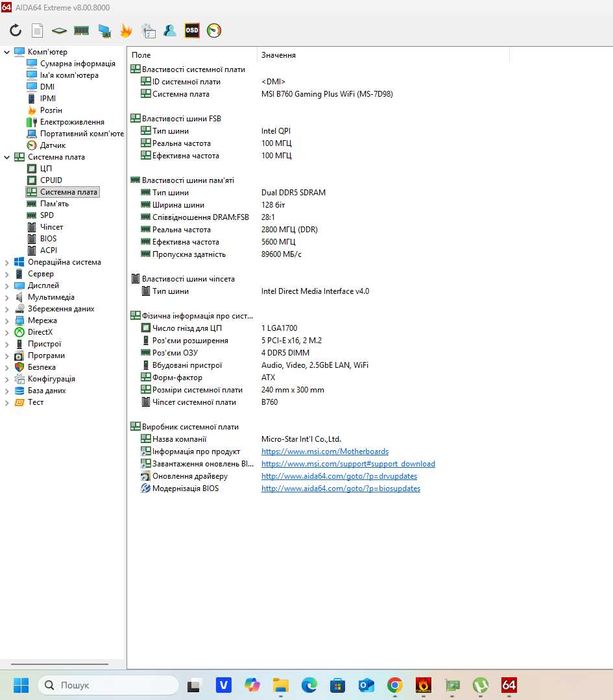Expand the Операційна система node
The image size is (613, 700).
(7, 262)
